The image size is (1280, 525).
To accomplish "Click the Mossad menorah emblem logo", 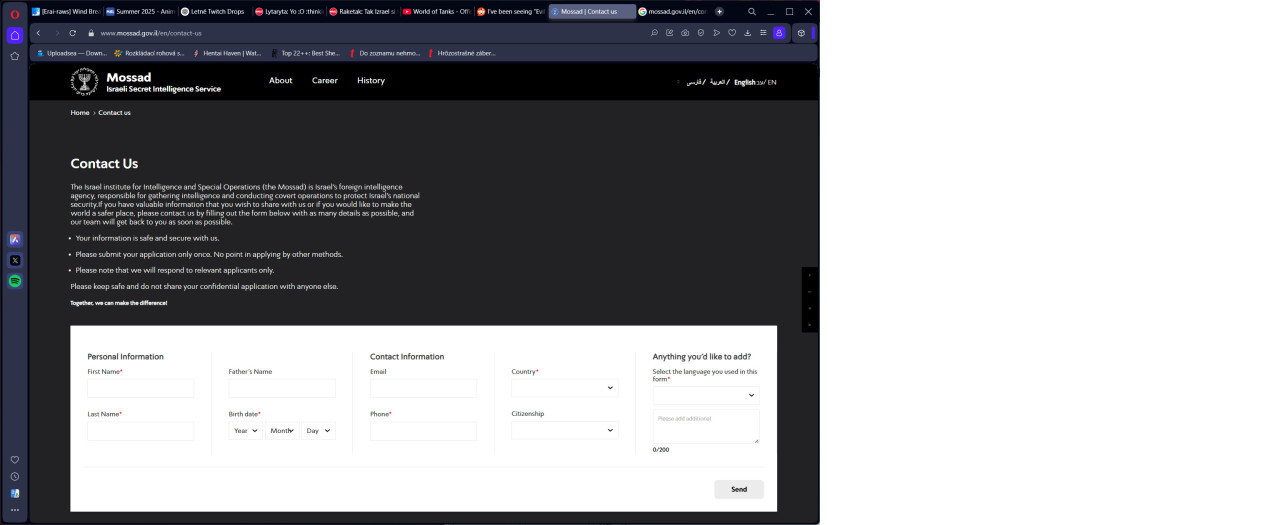I will [84, 82].
